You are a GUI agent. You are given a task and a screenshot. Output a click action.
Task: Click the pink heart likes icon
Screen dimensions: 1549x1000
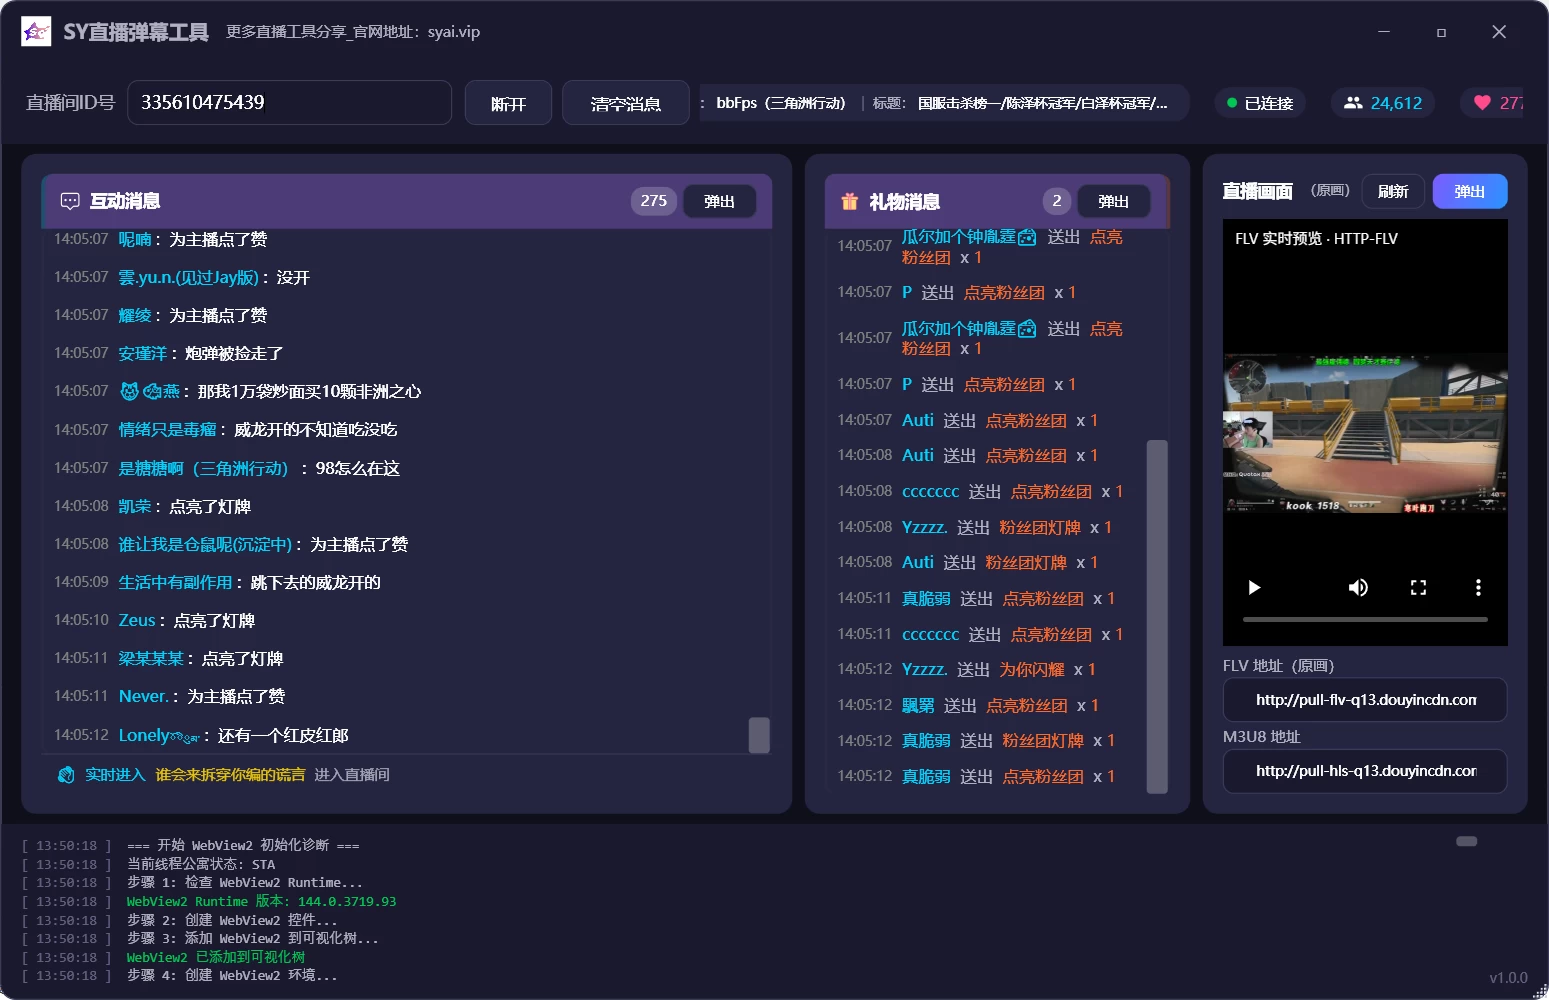coord(1482,103)
